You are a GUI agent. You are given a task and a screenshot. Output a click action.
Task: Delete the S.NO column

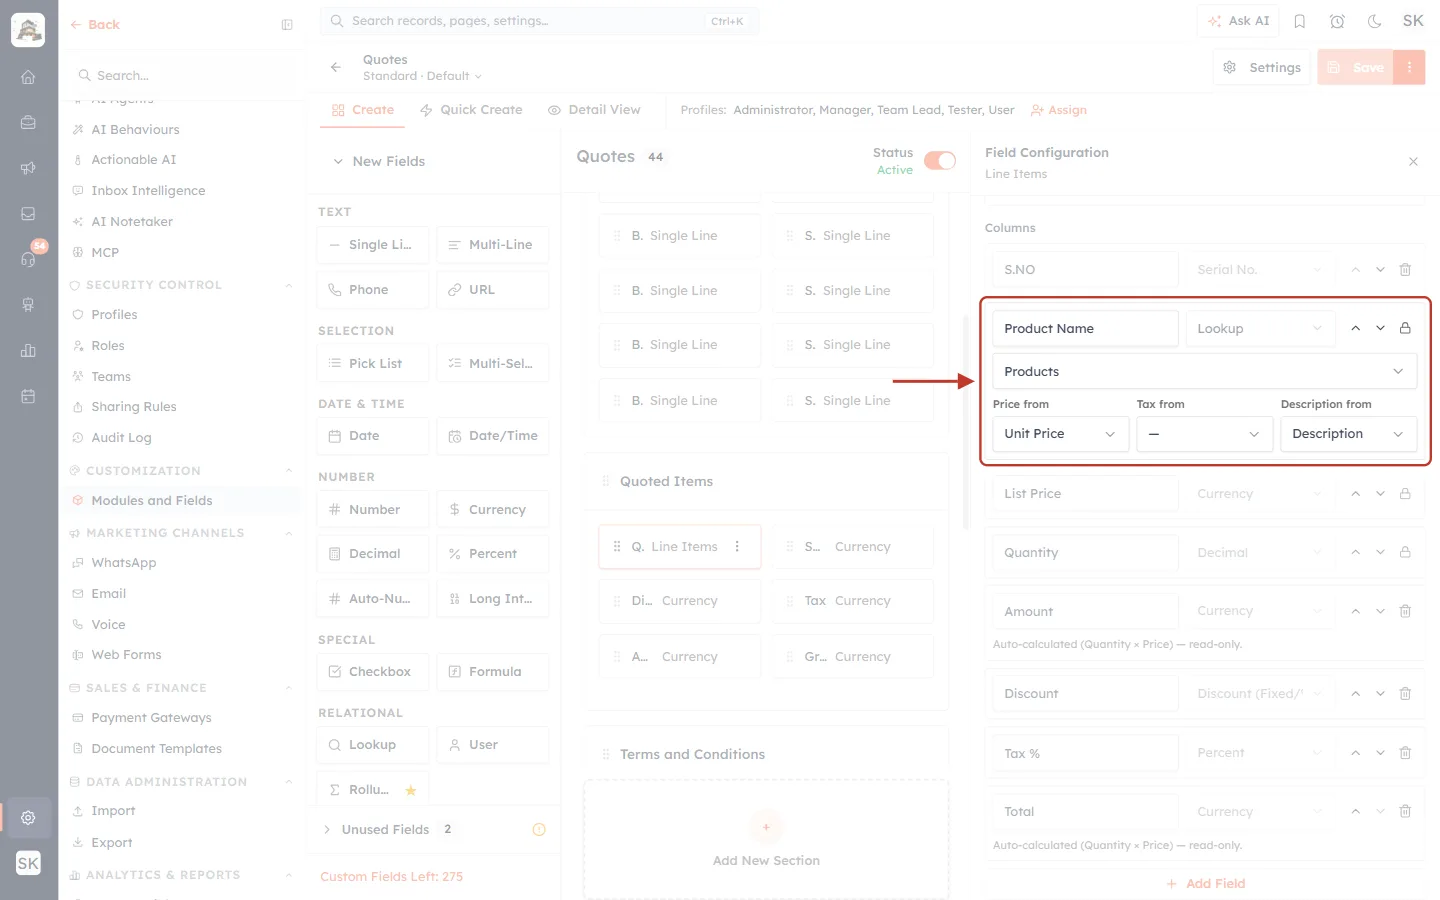click(x=1405, y=270)
